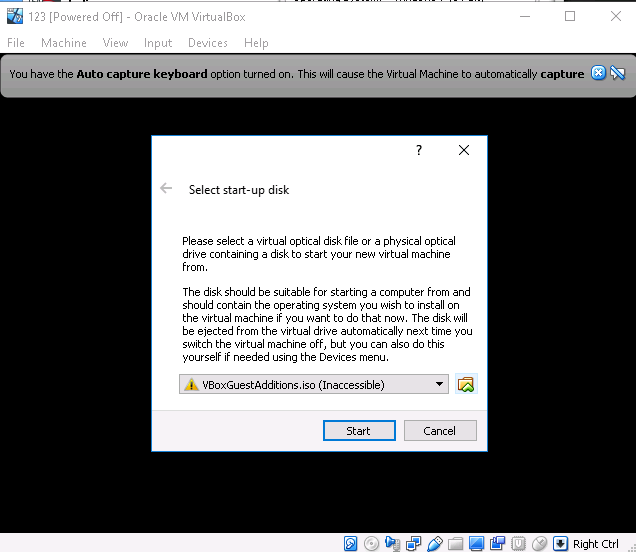Click the network adapter status icon
The image size is (636, 556).
pos(414,544)
